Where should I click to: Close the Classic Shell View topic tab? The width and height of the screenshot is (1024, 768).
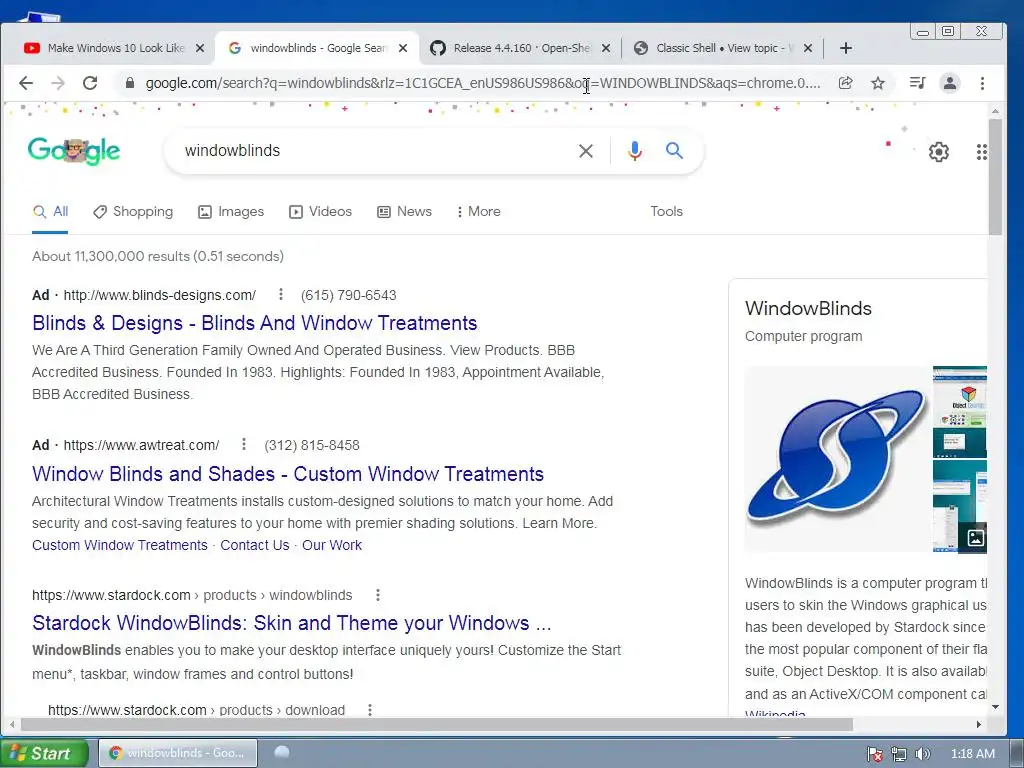point(808,48)
